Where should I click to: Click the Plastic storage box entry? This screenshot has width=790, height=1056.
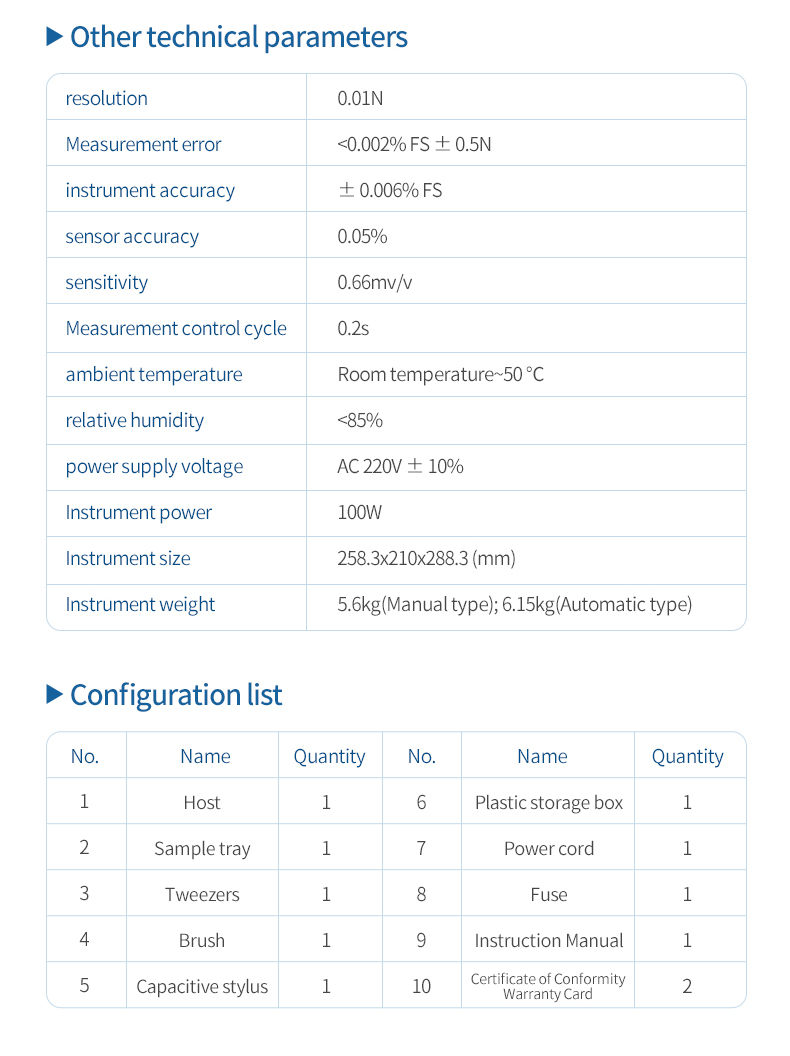(x=548, y=802)
